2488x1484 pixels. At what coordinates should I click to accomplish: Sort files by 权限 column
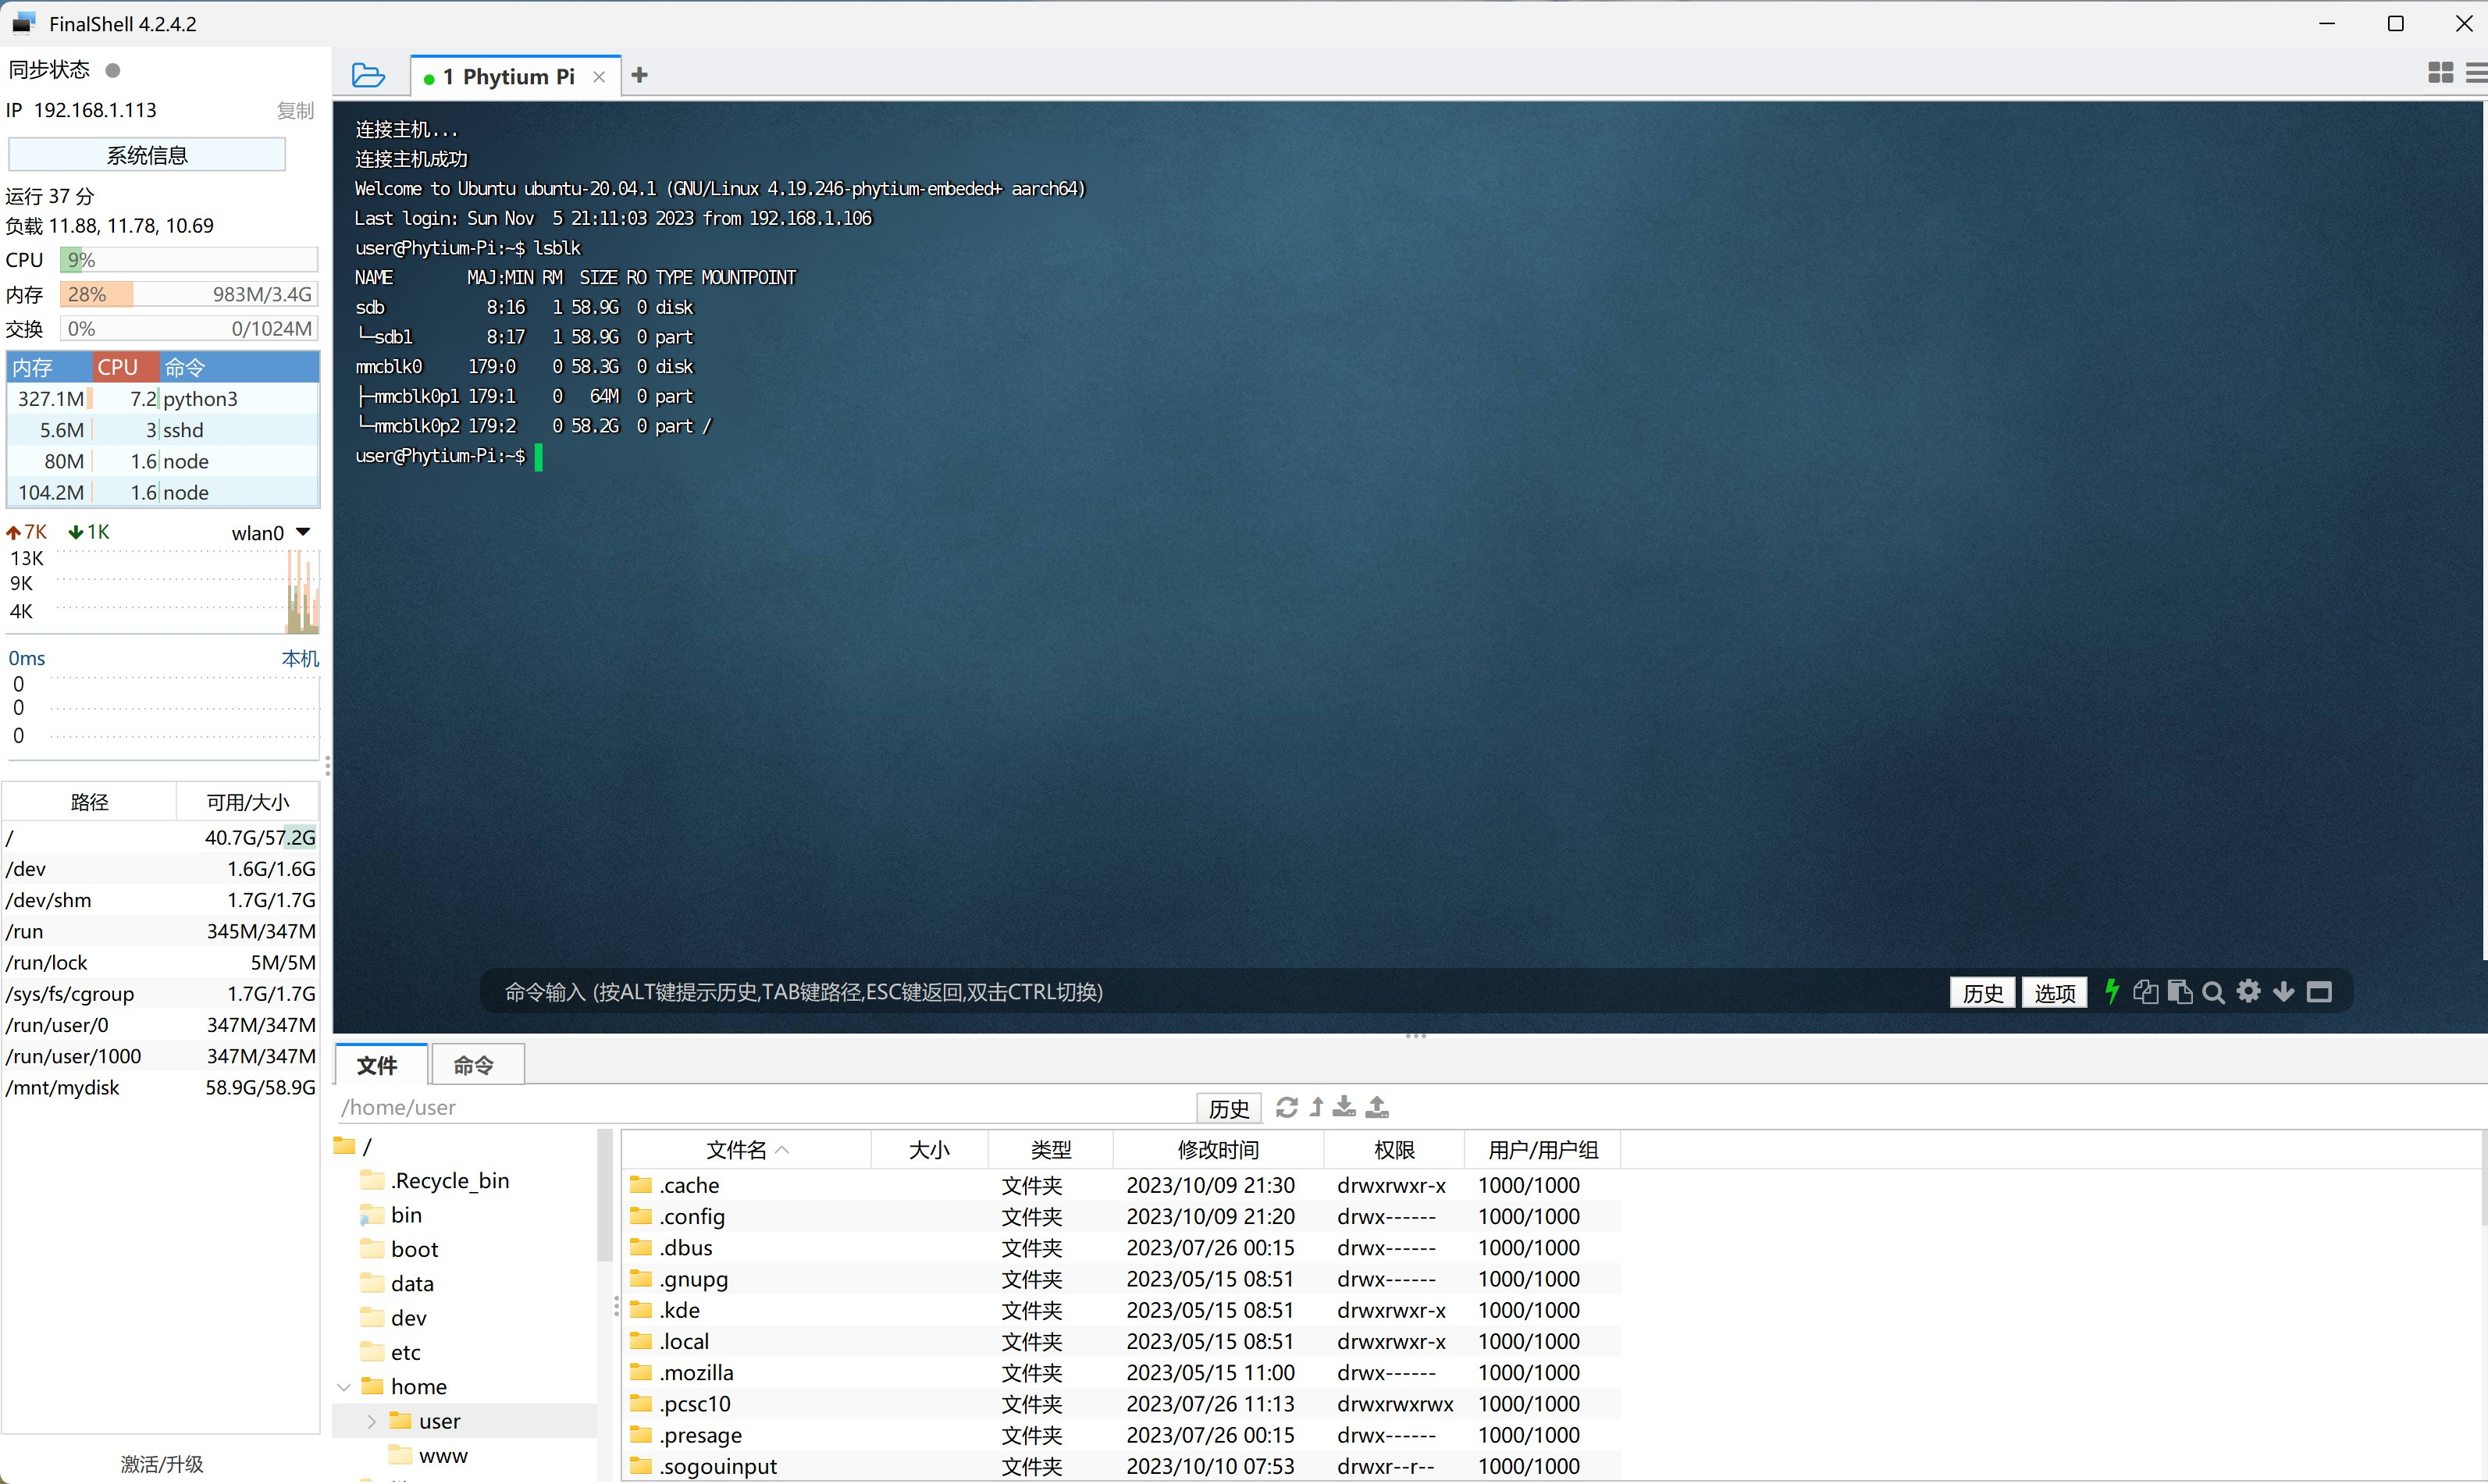click(1394, 1150)
